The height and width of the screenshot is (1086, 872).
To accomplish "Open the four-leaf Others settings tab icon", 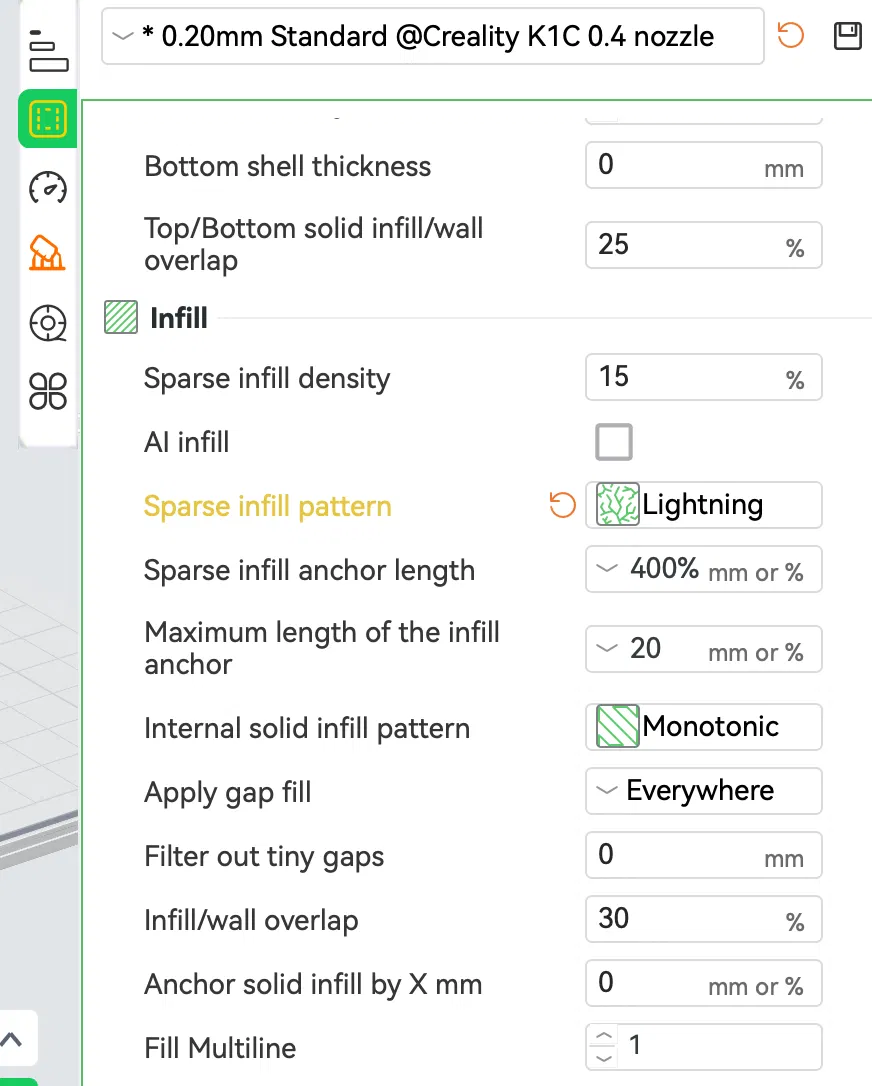I will (x=48, y=390).
